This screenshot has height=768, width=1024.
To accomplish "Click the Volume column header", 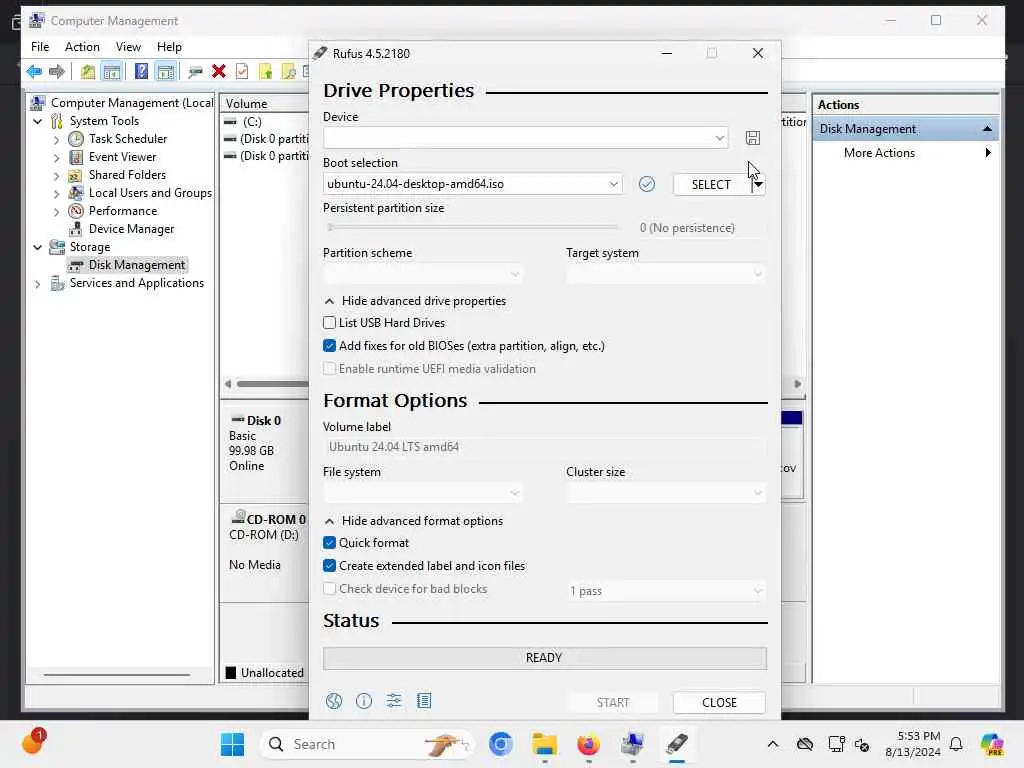I will click(264, 103).
